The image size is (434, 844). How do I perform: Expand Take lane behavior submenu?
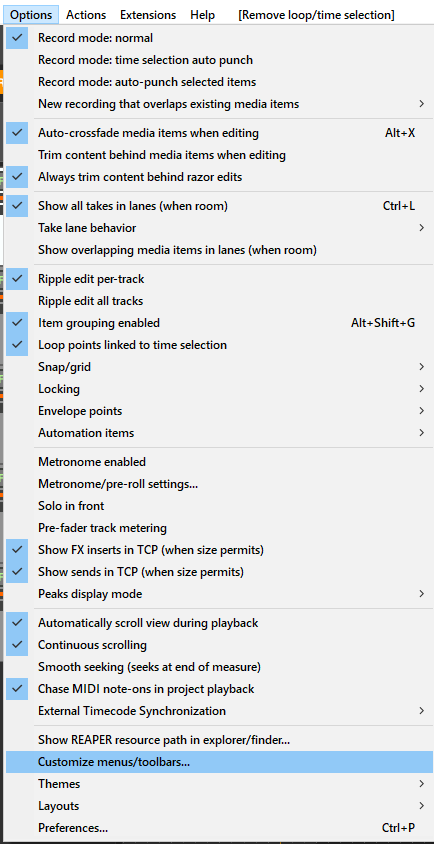[219, 228]
